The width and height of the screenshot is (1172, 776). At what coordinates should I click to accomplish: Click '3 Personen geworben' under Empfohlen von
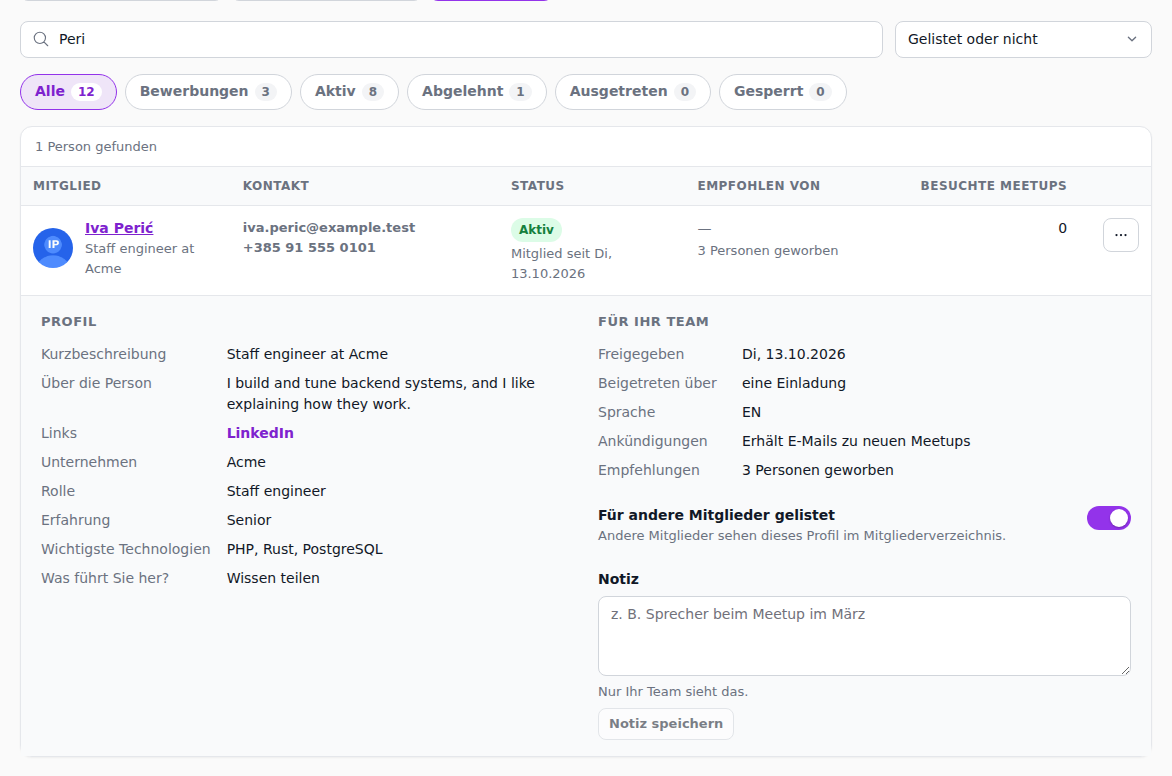[x=768, y=250]
